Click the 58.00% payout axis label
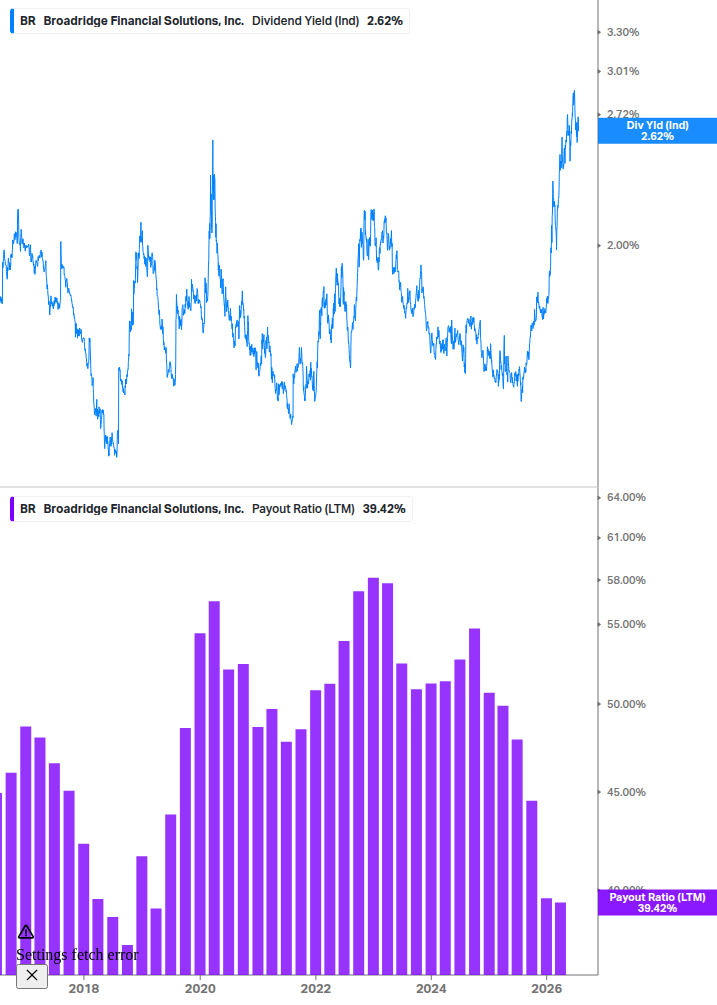717x1005 pixels. [x=626, y=580]
